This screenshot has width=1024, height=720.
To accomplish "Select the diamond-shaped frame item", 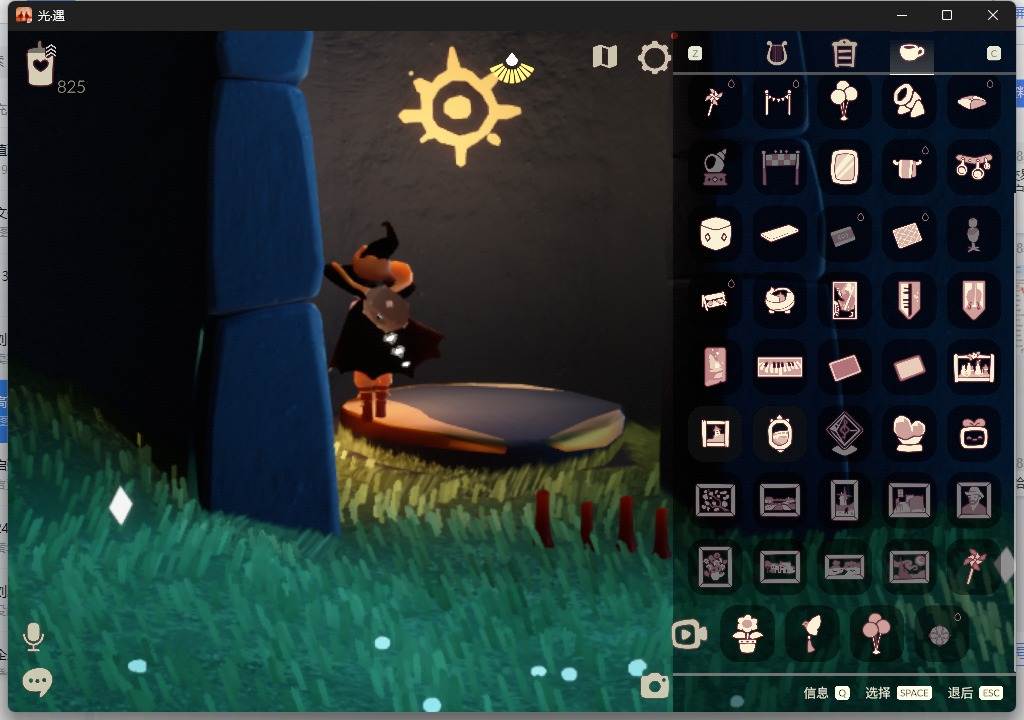I will tap(844, 433).
